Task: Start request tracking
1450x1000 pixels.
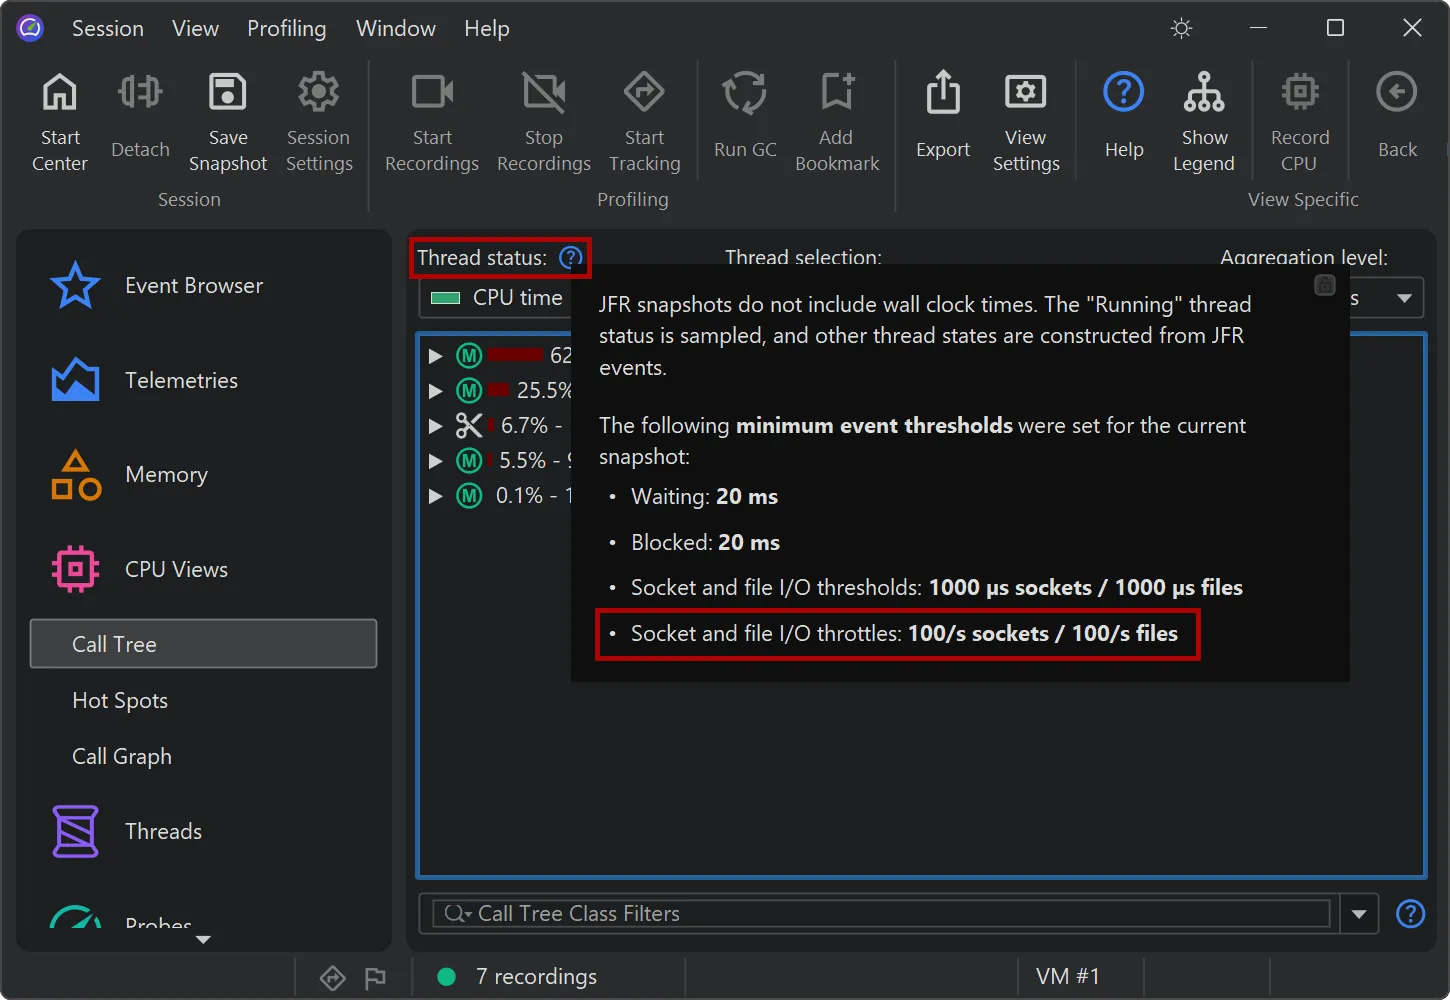Action: click(644, 118)
